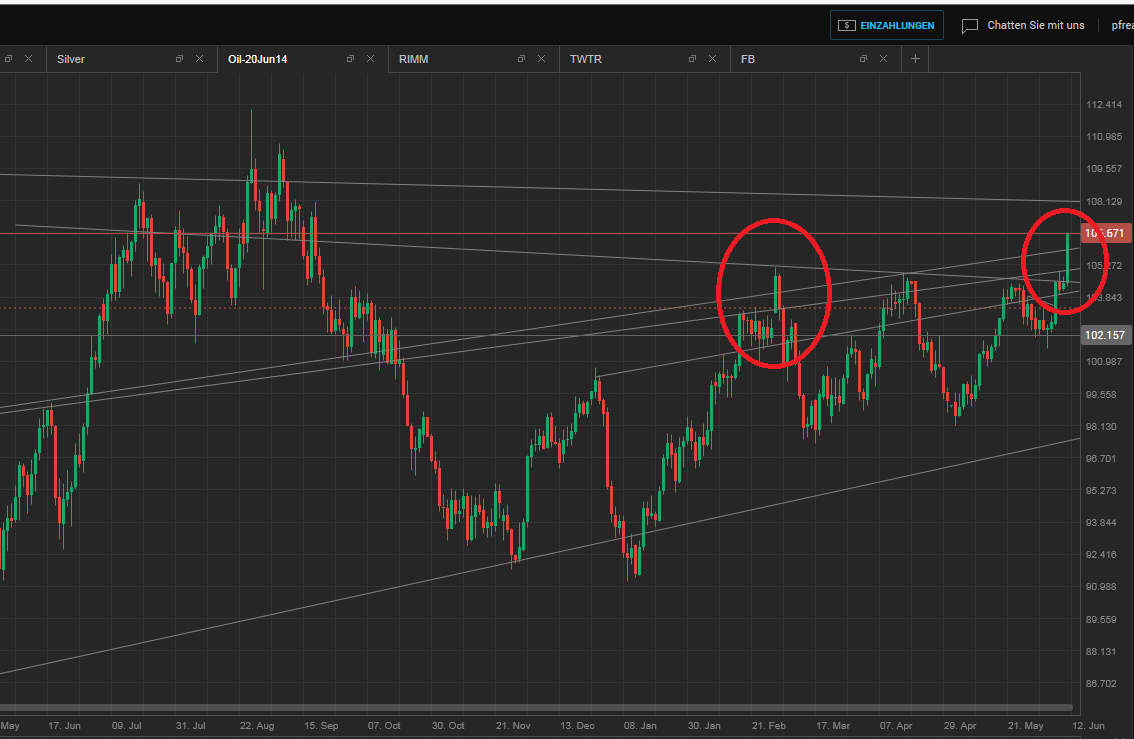The image size is (1134, 739).
Task: Click the EINZAHLUNGEN button
Action: click(x=886, y=25)
